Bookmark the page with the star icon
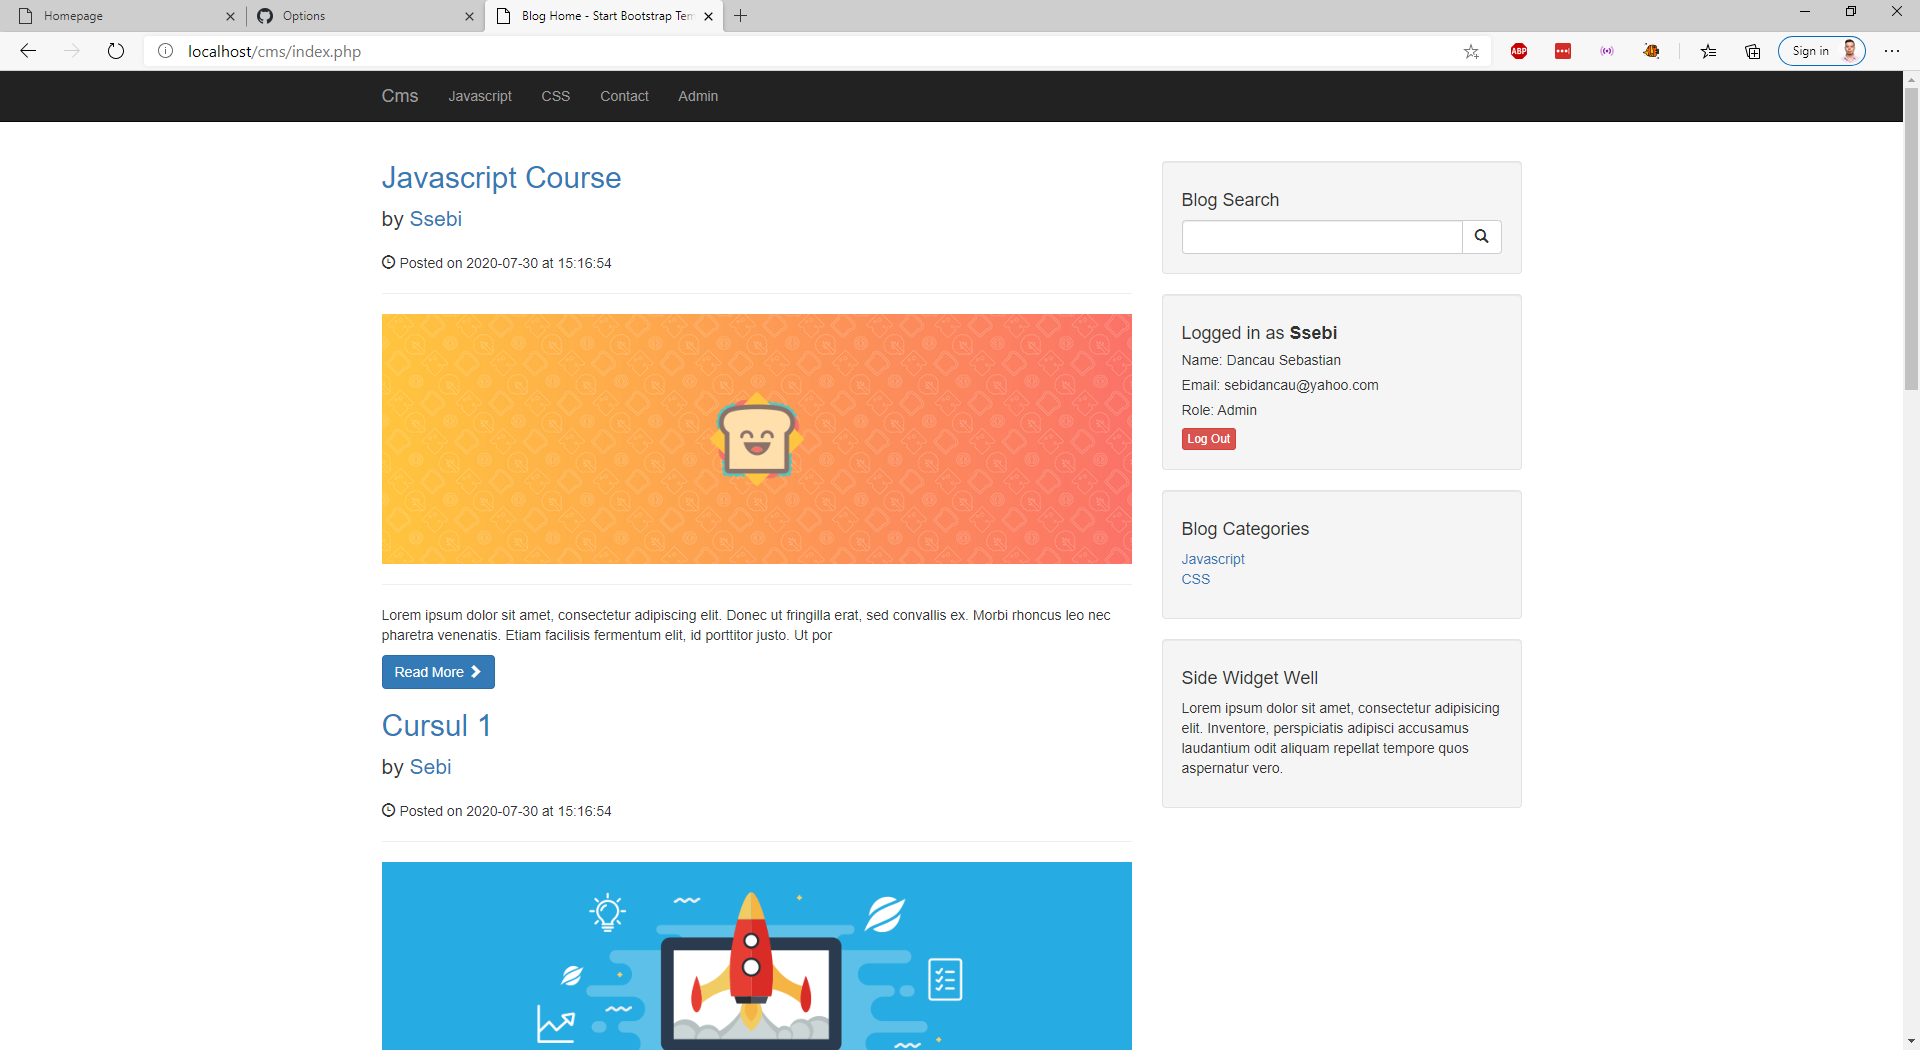This screenshot has height=1050, width=1920. (x=1471, y=51)
